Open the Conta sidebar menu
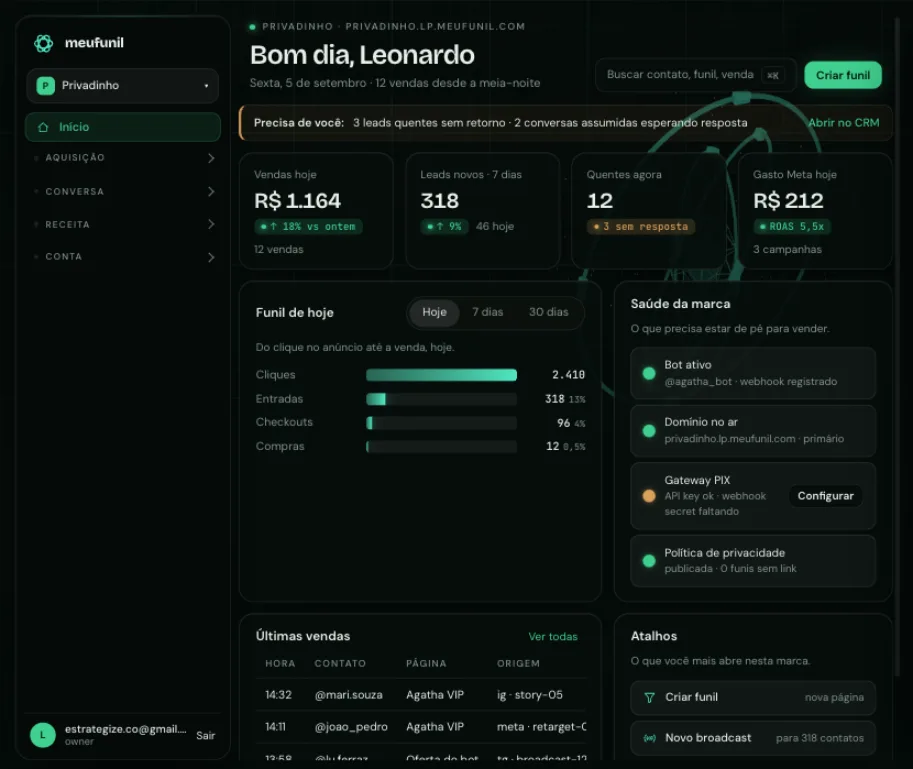 (123, 257)
